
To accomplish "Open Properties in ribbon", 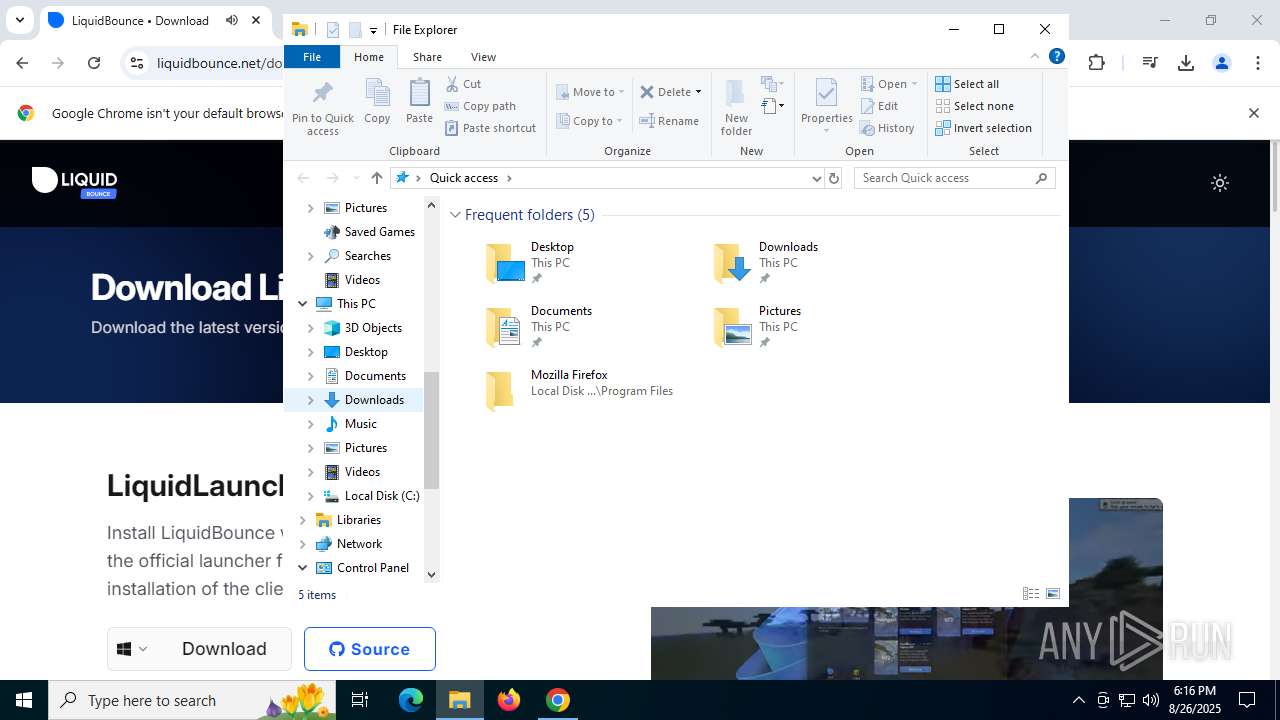I will coord(826,107).
